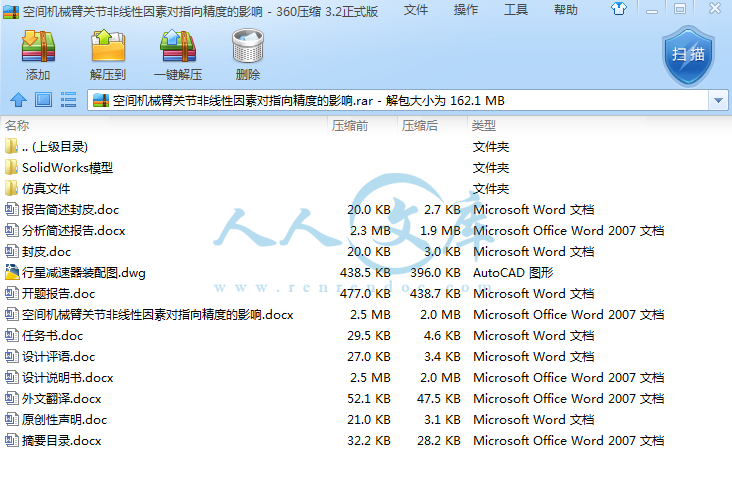Select the parent directory folder icon
This screenshot has height=488, width=732.
point(12,146)
